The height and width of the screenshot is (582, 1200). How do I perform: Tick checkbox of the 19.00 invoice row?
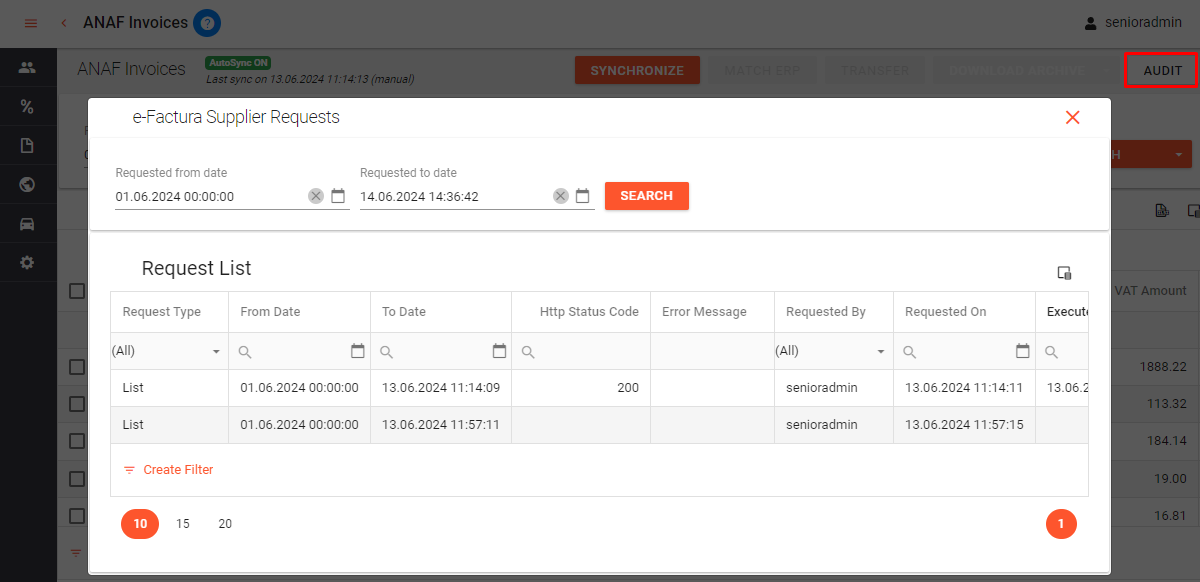coord(77,479)
